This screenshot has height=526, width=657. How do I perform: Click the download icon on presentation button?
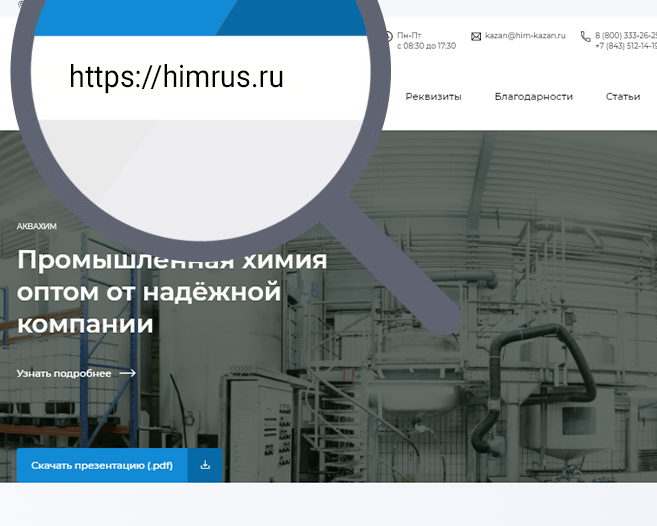click(205, 465)
